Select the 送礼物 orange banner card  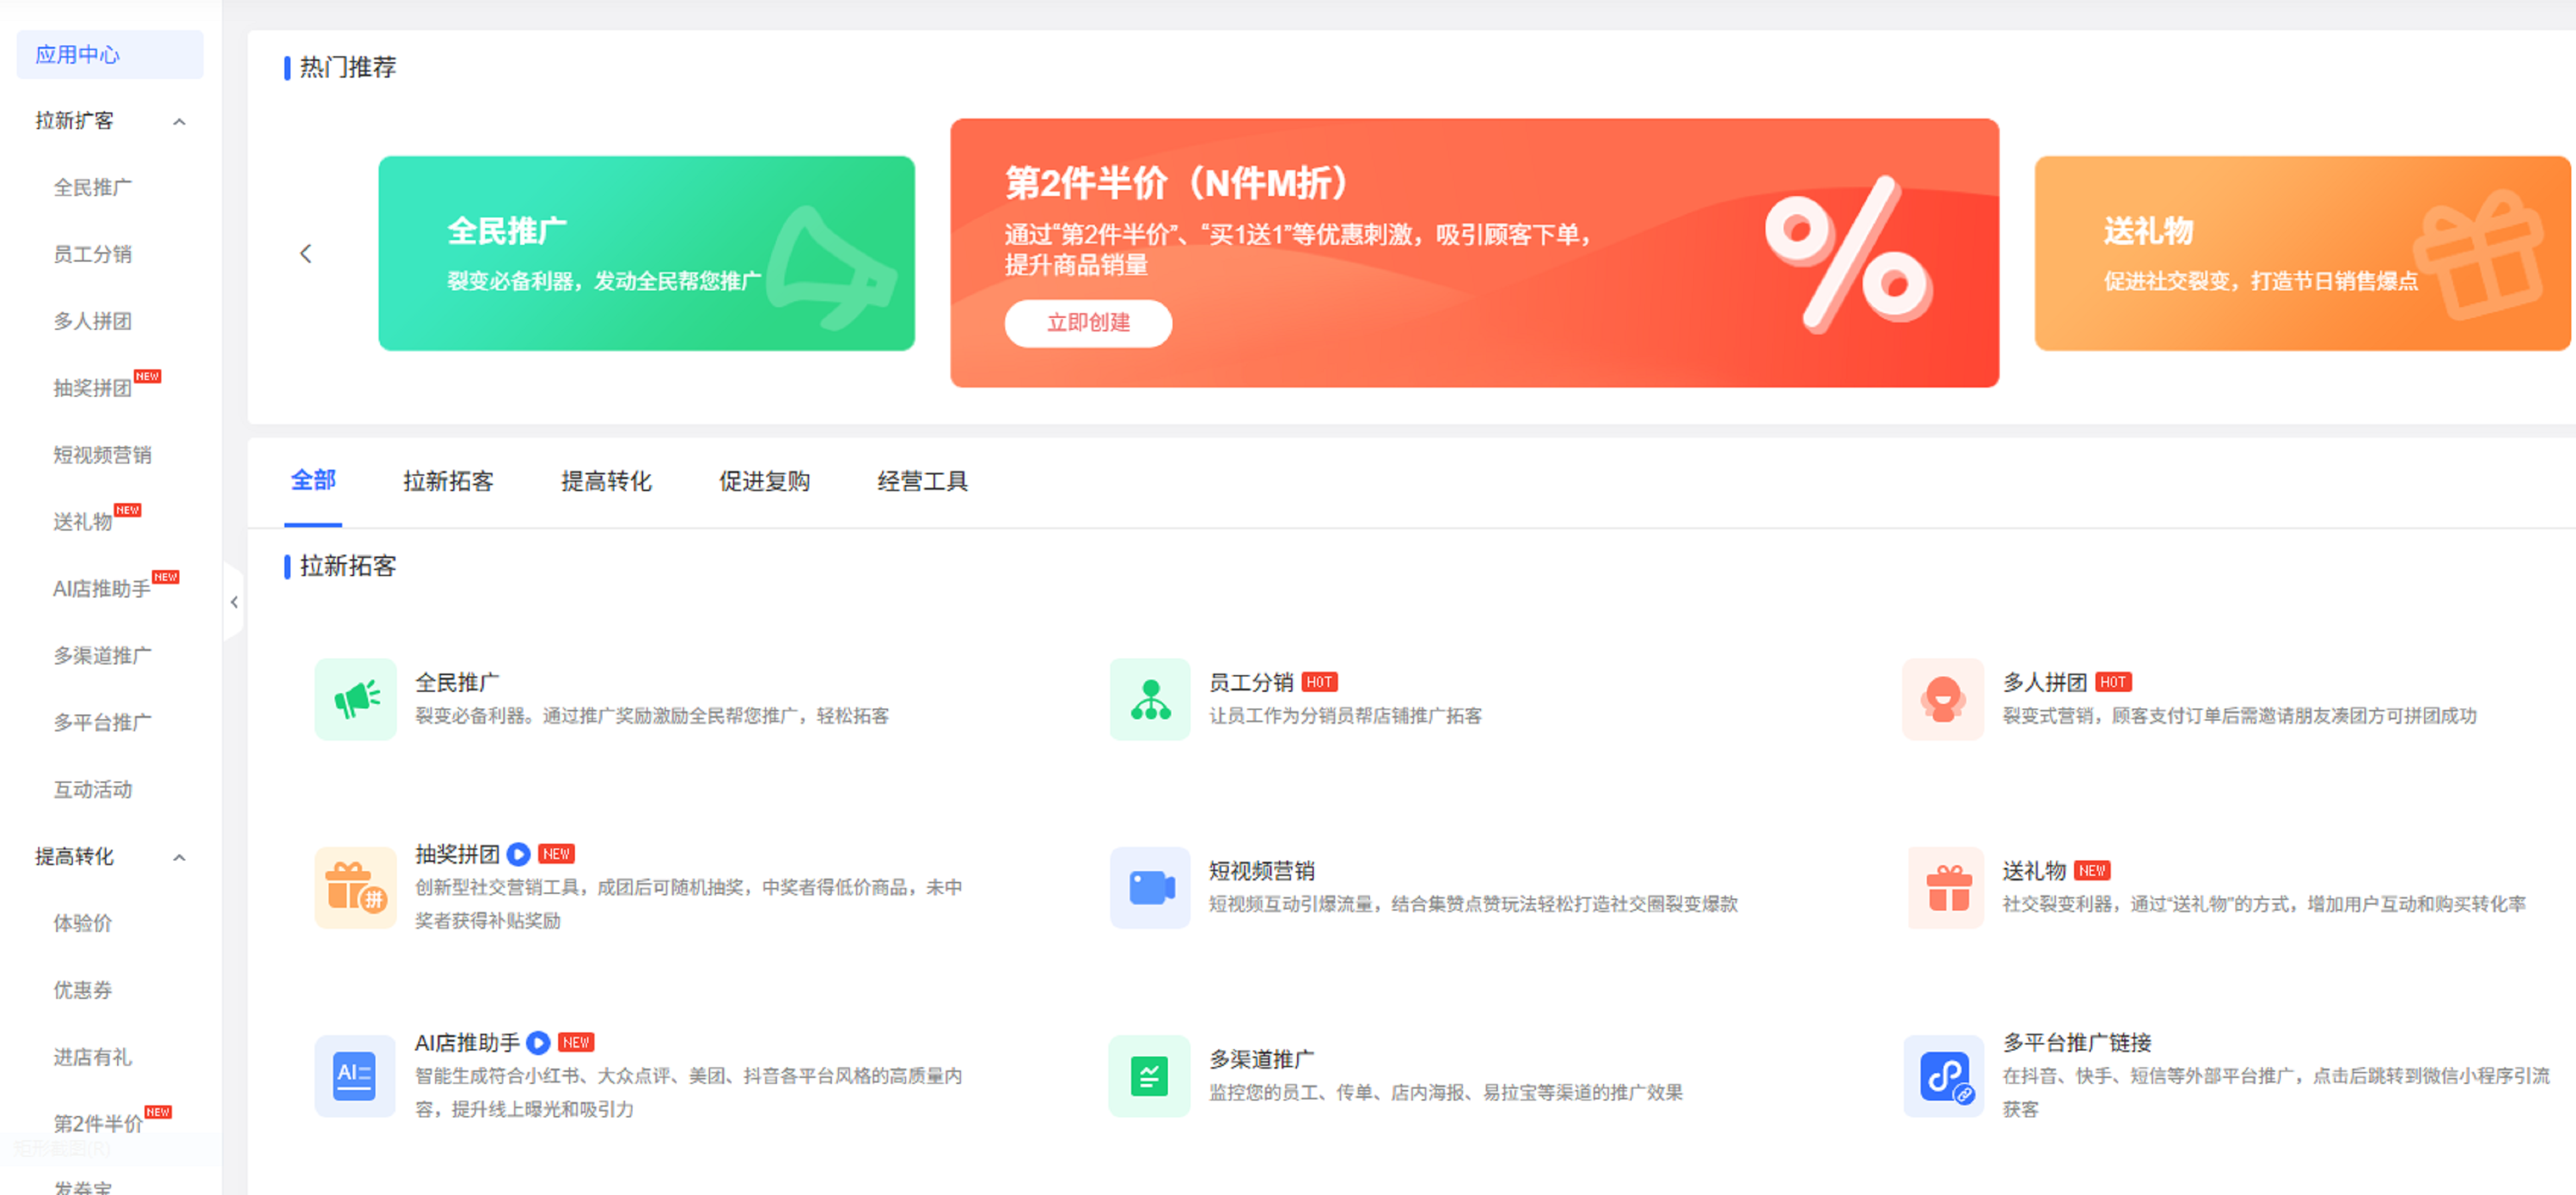(2300, 254)
